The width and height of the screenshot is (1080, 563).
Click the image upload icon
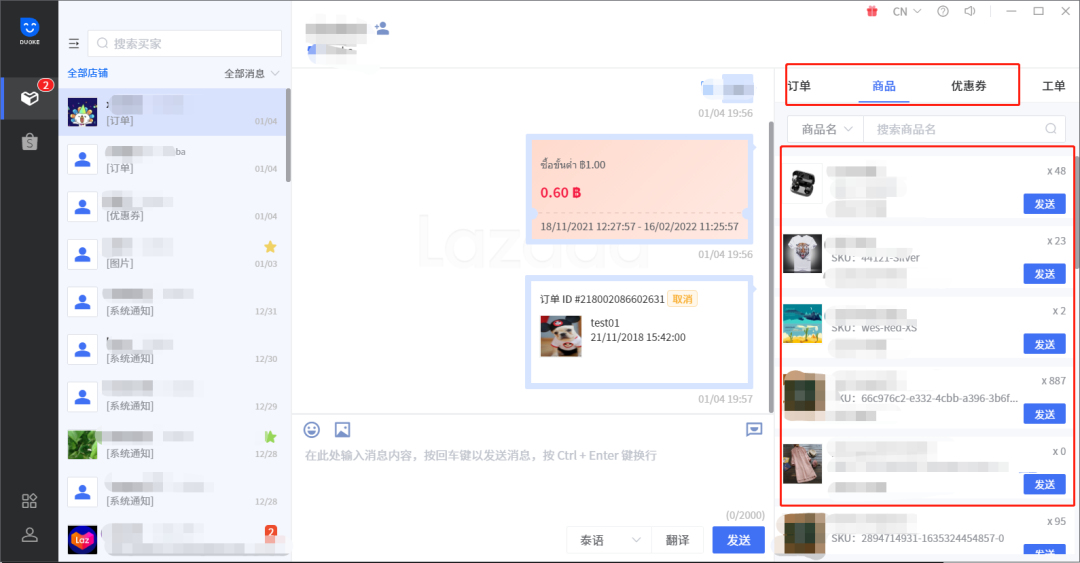coord(342,429)
